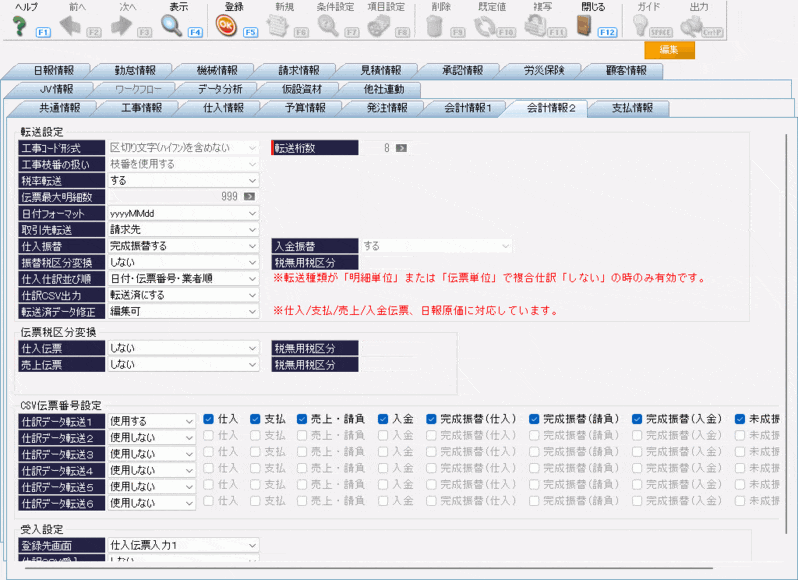Click the 表示 magnifying glass icon
The height and width of the screenshot is (580, 798).
pyautogui.click(x=172, y=26)
